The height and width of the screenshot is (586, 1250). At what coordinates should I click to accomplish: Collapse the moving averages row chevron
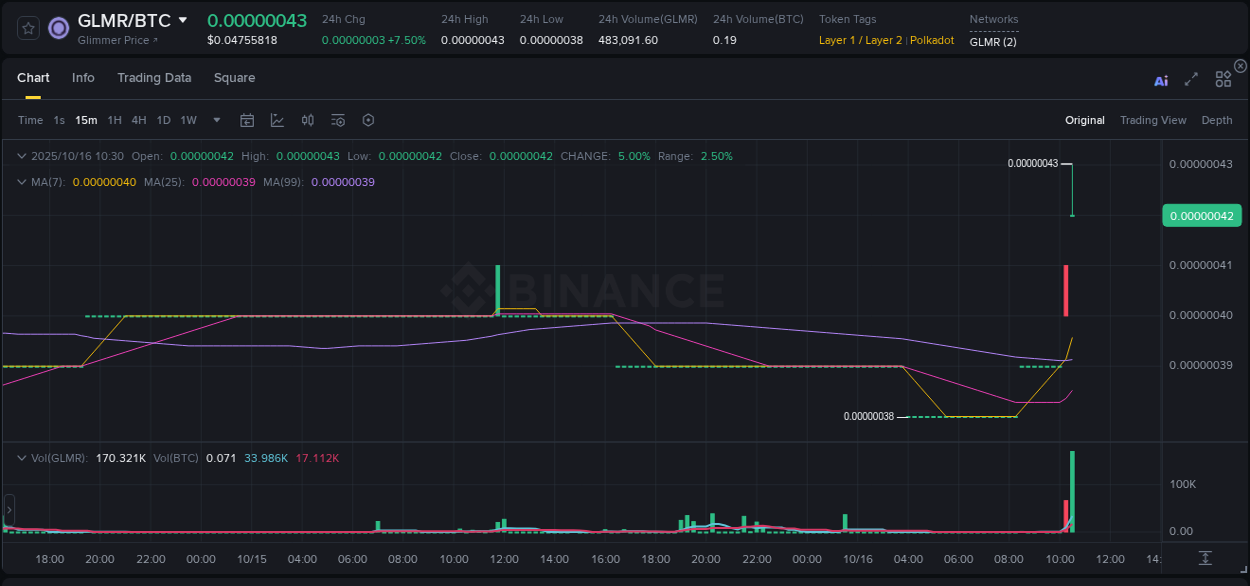[x=22, y=182]
